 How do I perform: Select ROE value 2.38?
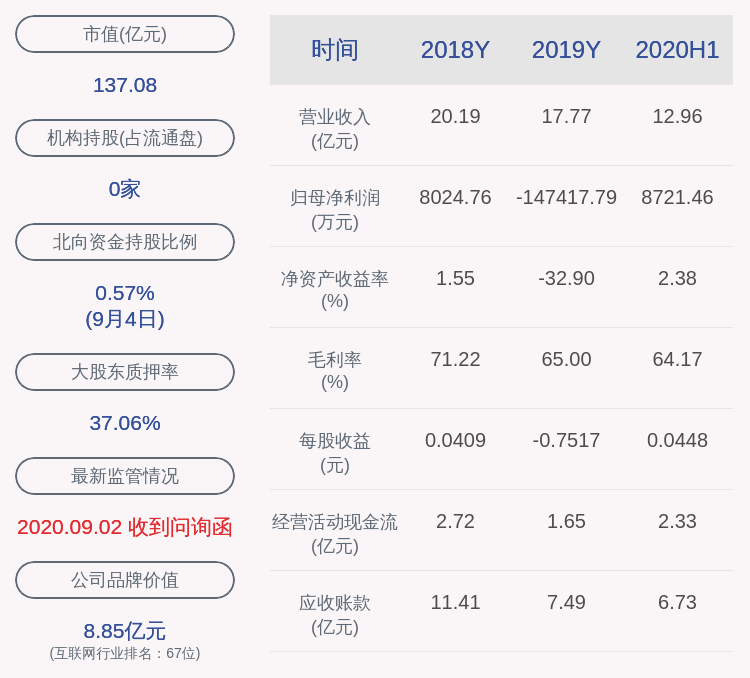pyautogui.click(x=677, y=278)
